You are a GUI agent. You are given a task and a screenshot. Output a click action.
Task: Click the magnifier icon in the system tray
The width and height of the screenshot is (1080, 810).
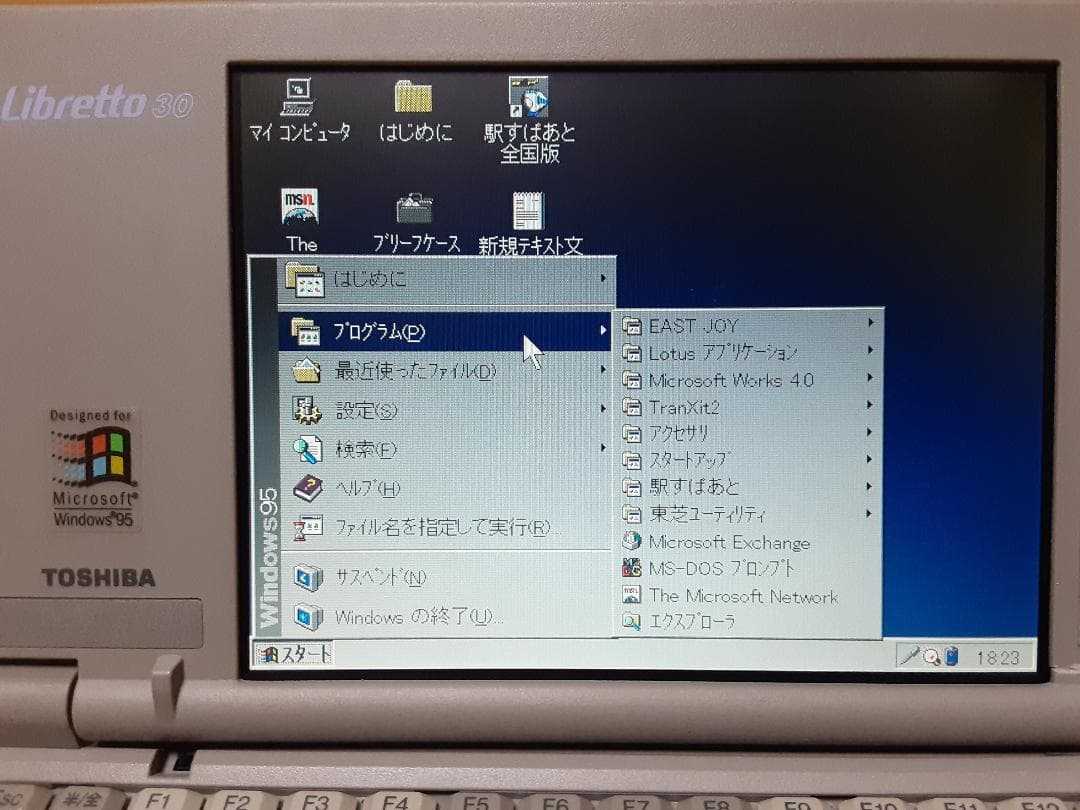(x=931, y=656)
